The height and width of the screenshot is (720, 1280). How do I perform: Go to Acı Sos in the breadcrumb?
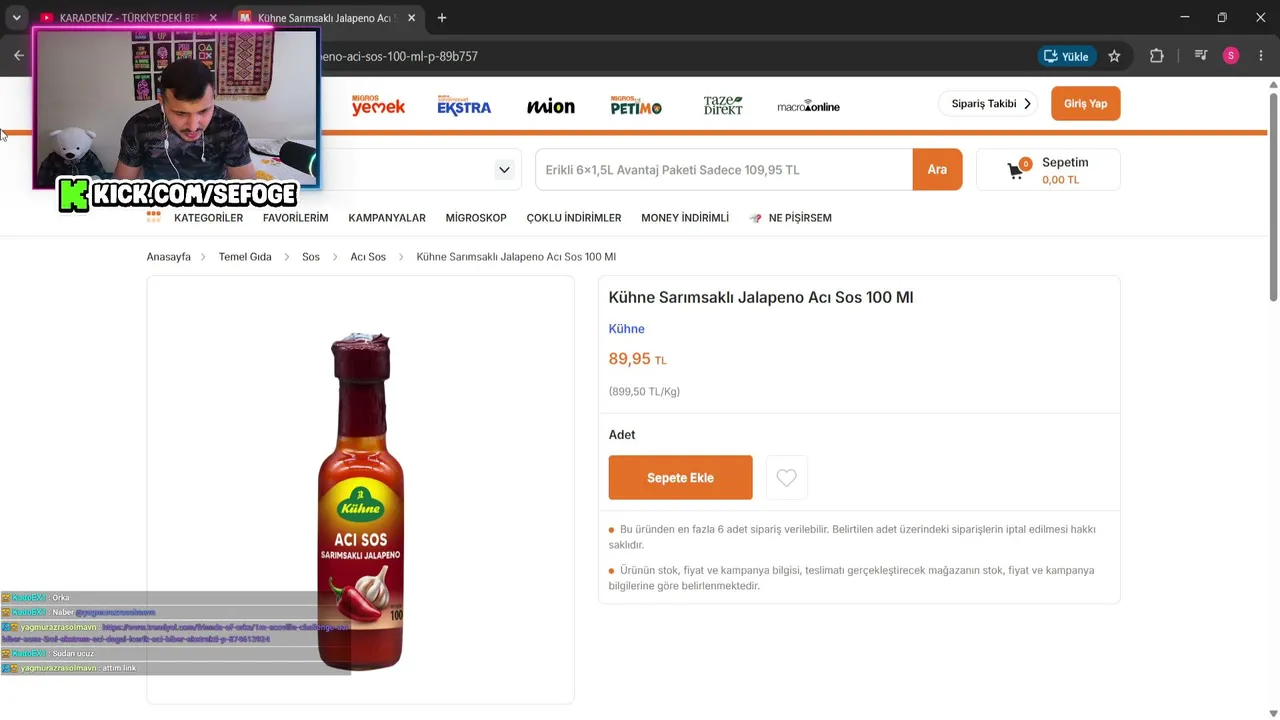coord(368,257)
